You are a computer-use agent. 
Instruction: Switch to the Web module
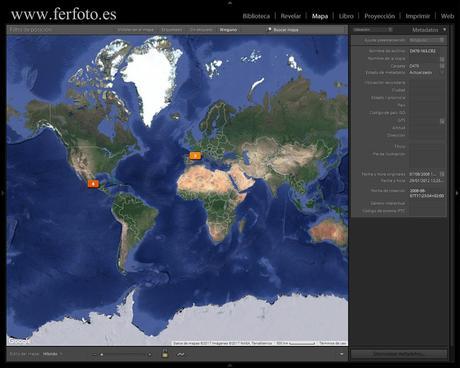(447, 16)
